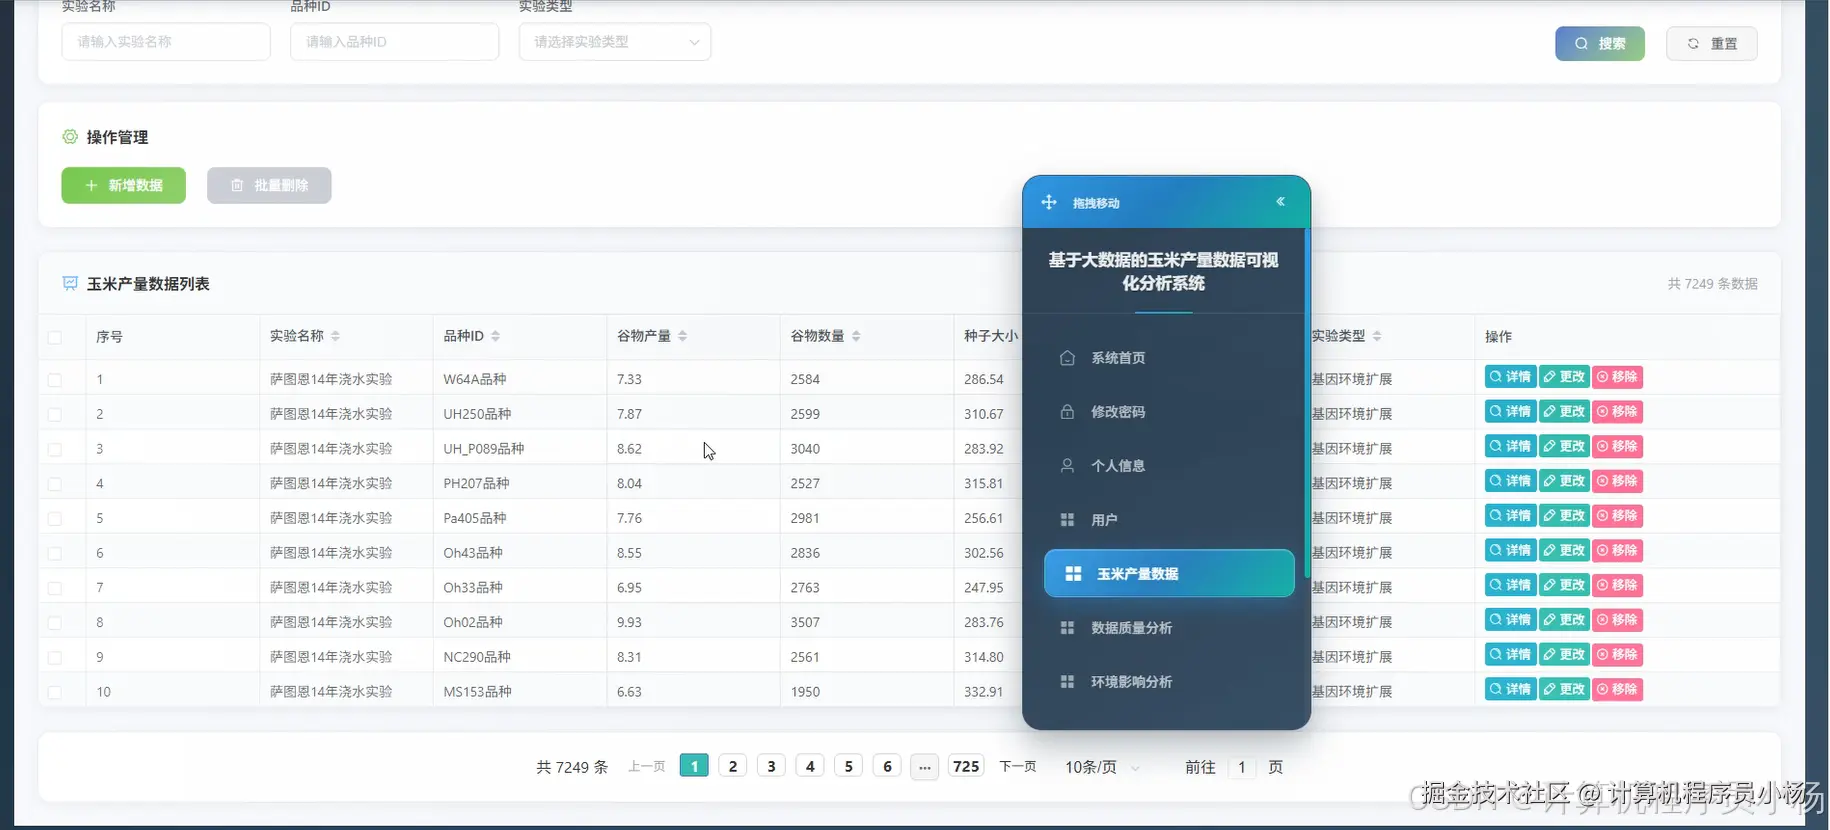Click the lock icon beside 修改密码
Screen dimensions: 1830x830
(x=1067, y=412)
